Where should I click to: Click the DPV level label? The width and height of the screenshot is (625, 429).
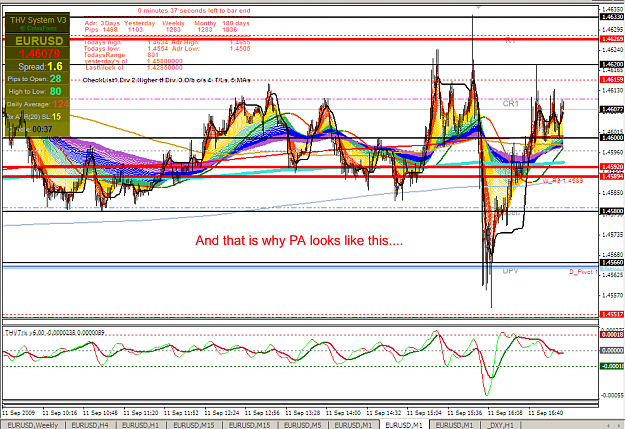510,271
